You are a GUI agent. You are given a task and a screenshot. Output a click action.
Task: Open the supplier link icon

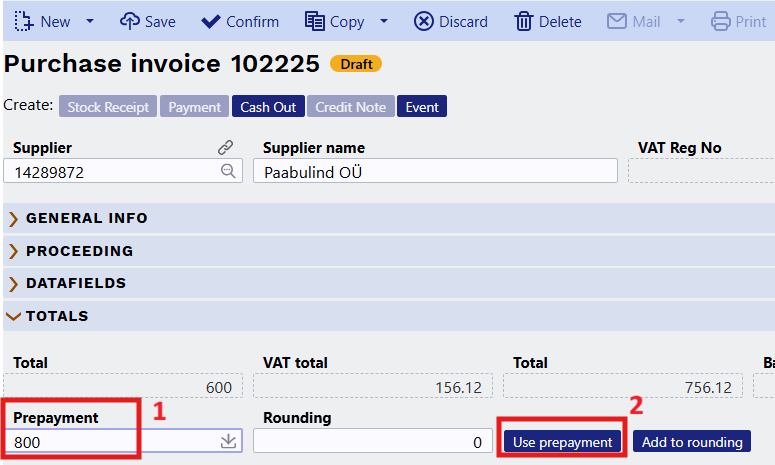225,147
